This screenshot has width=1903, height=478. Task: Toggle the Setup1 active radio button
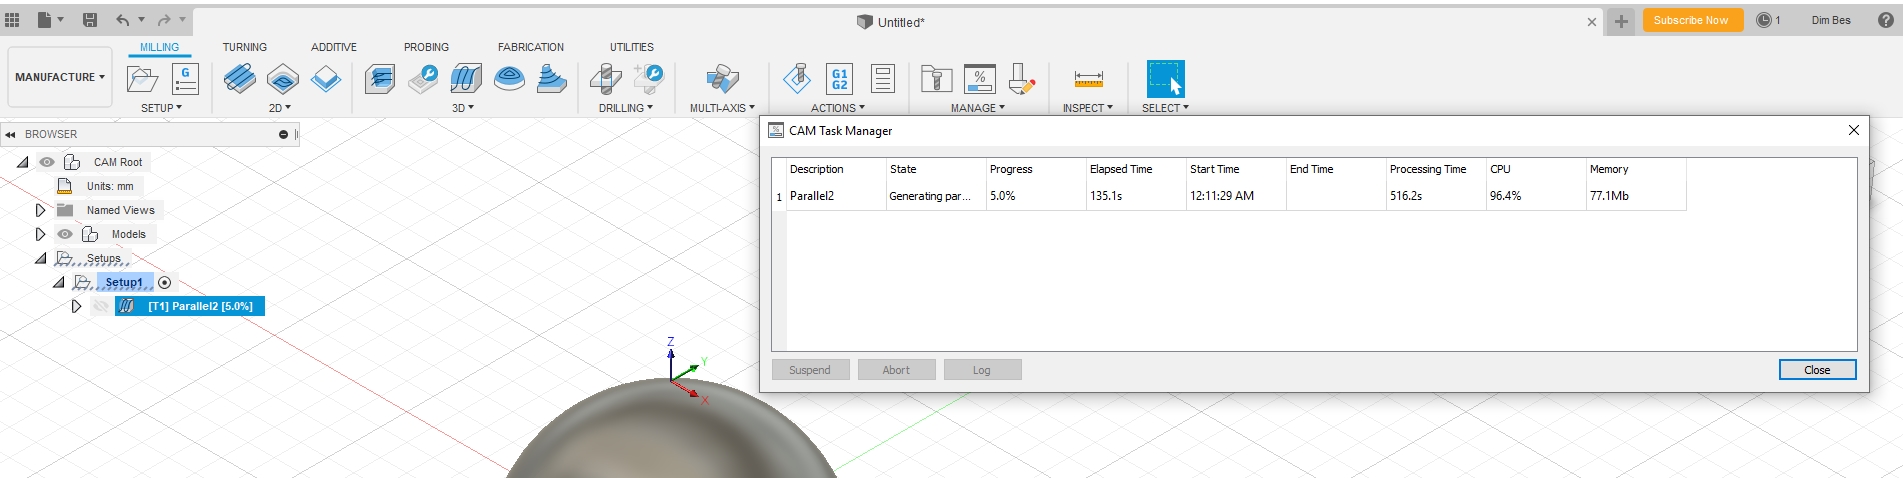point(165,282)
